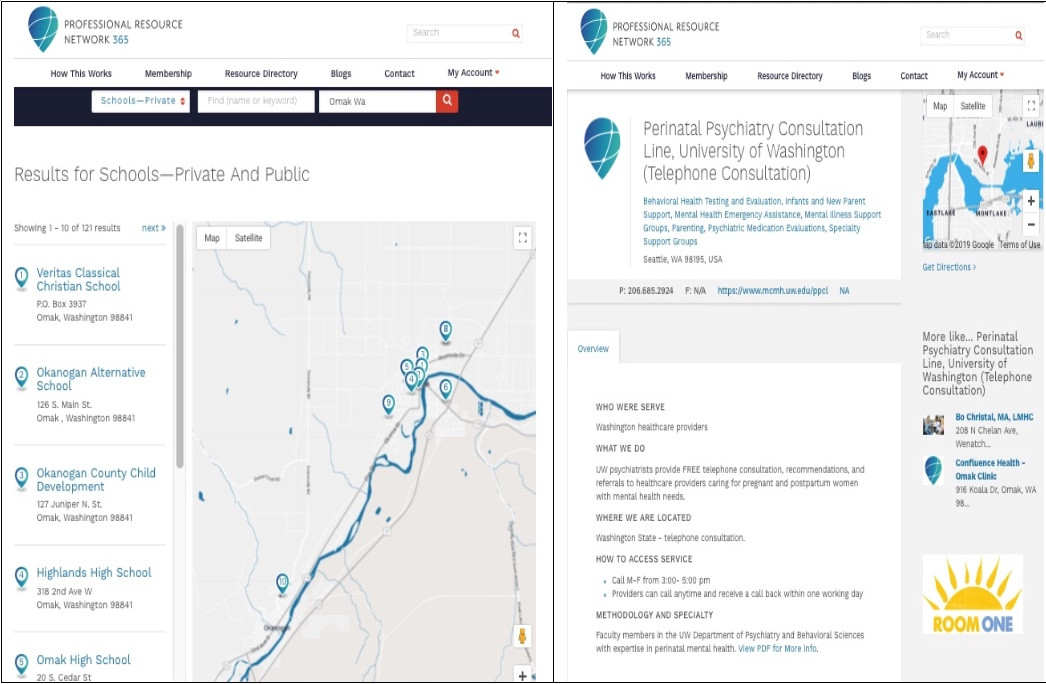Select the Overview tab
The image size is (1046, 684).
pos(593,349)
